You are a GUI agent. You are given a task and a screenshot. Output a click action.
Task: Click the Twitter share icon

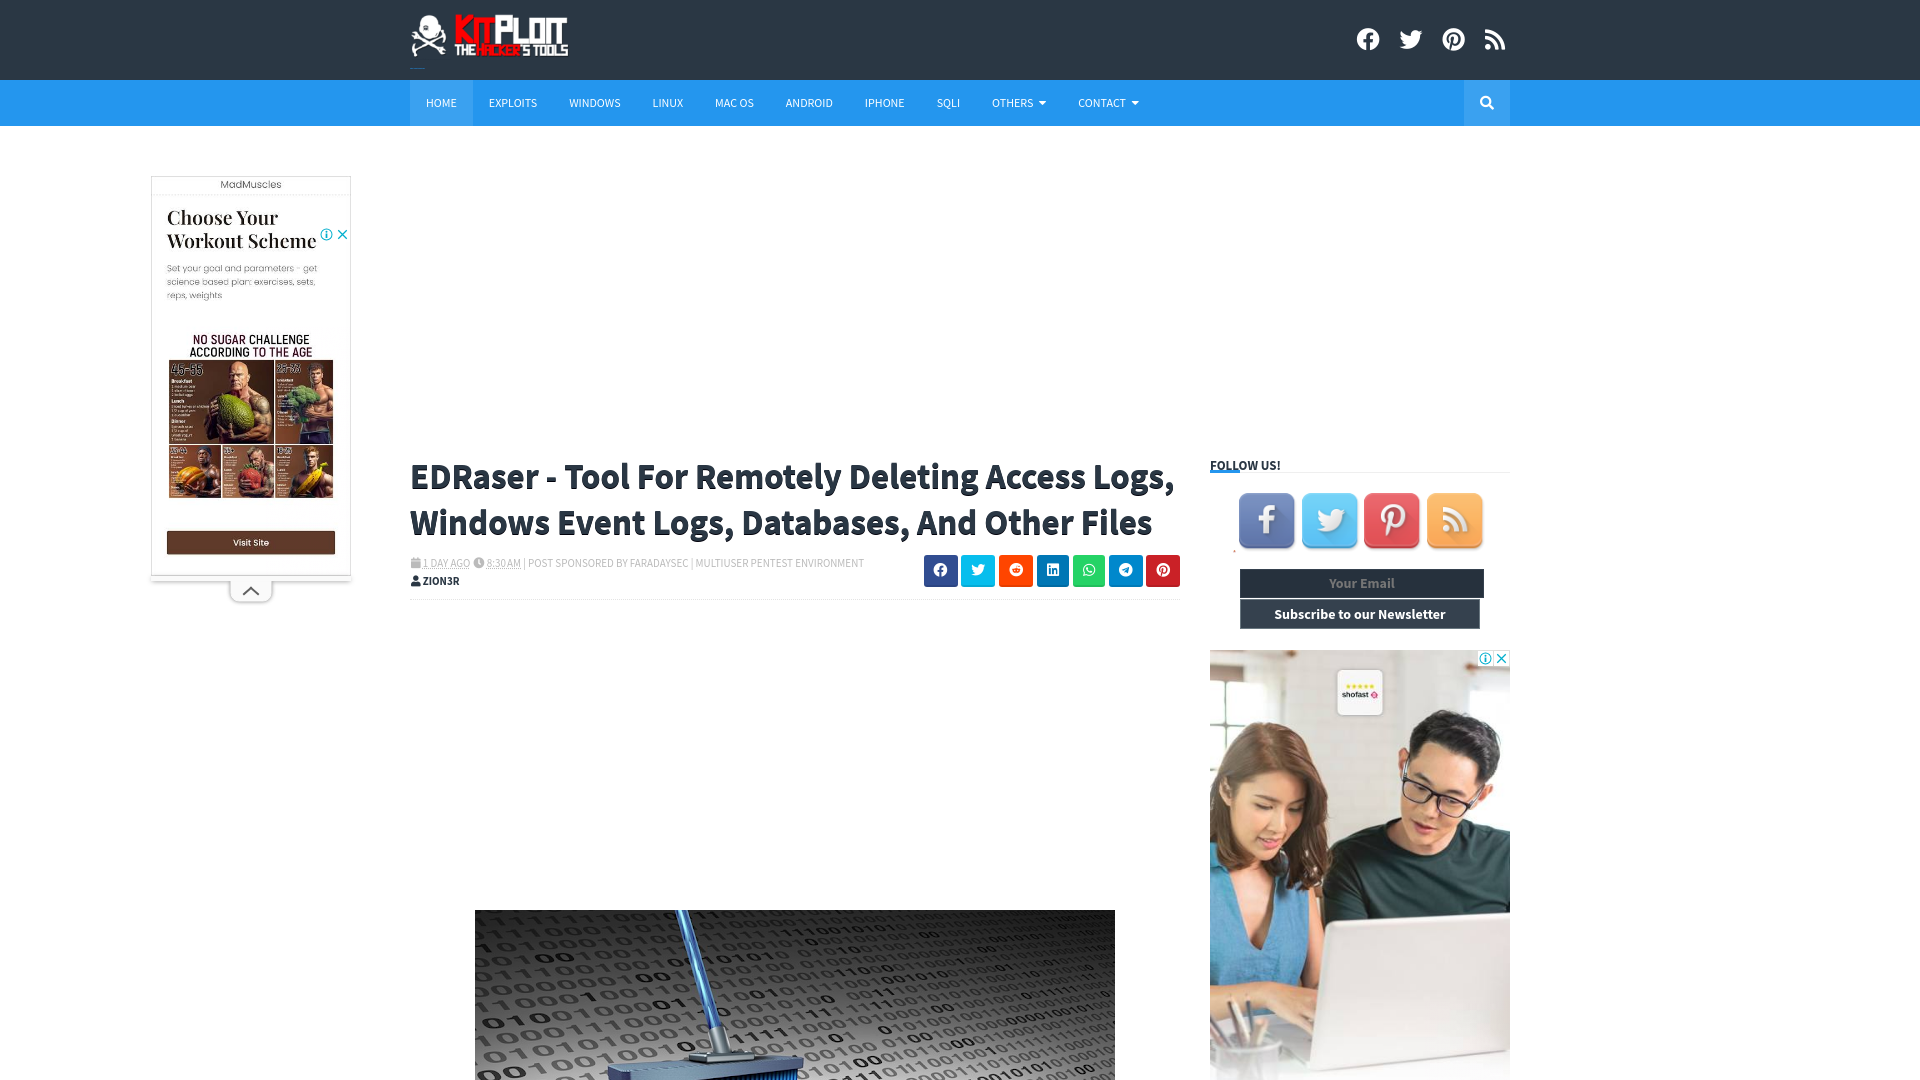click(x=978, y=571)
